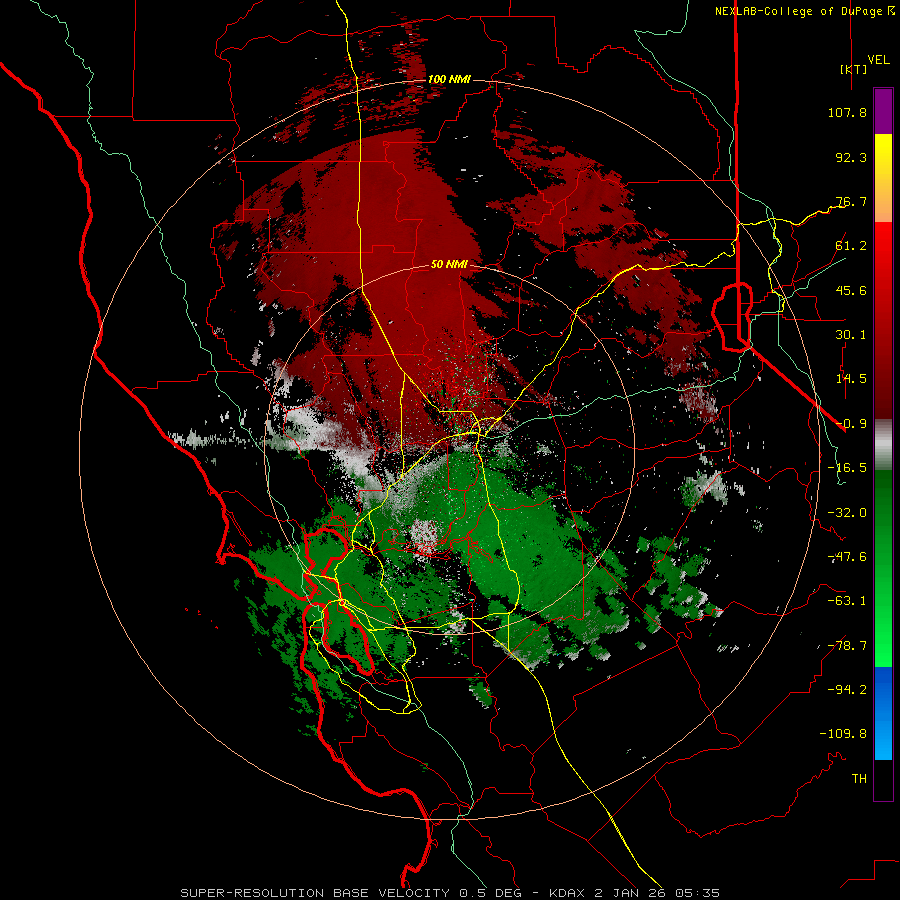Select the -32.0 velocity scale label

847,513
